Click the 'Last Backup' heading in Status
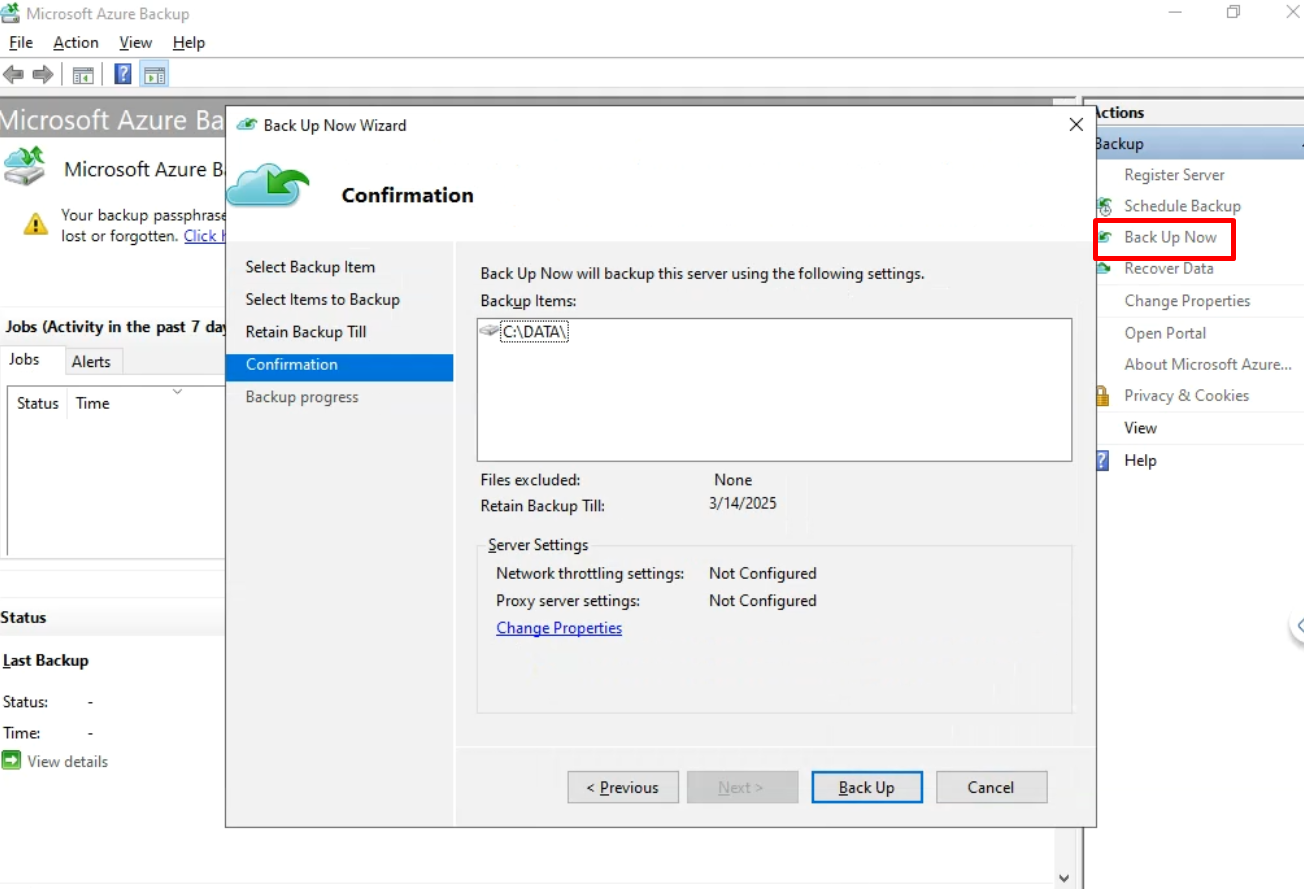Viewport: 1304px width, 889px height. pos(46,660)
